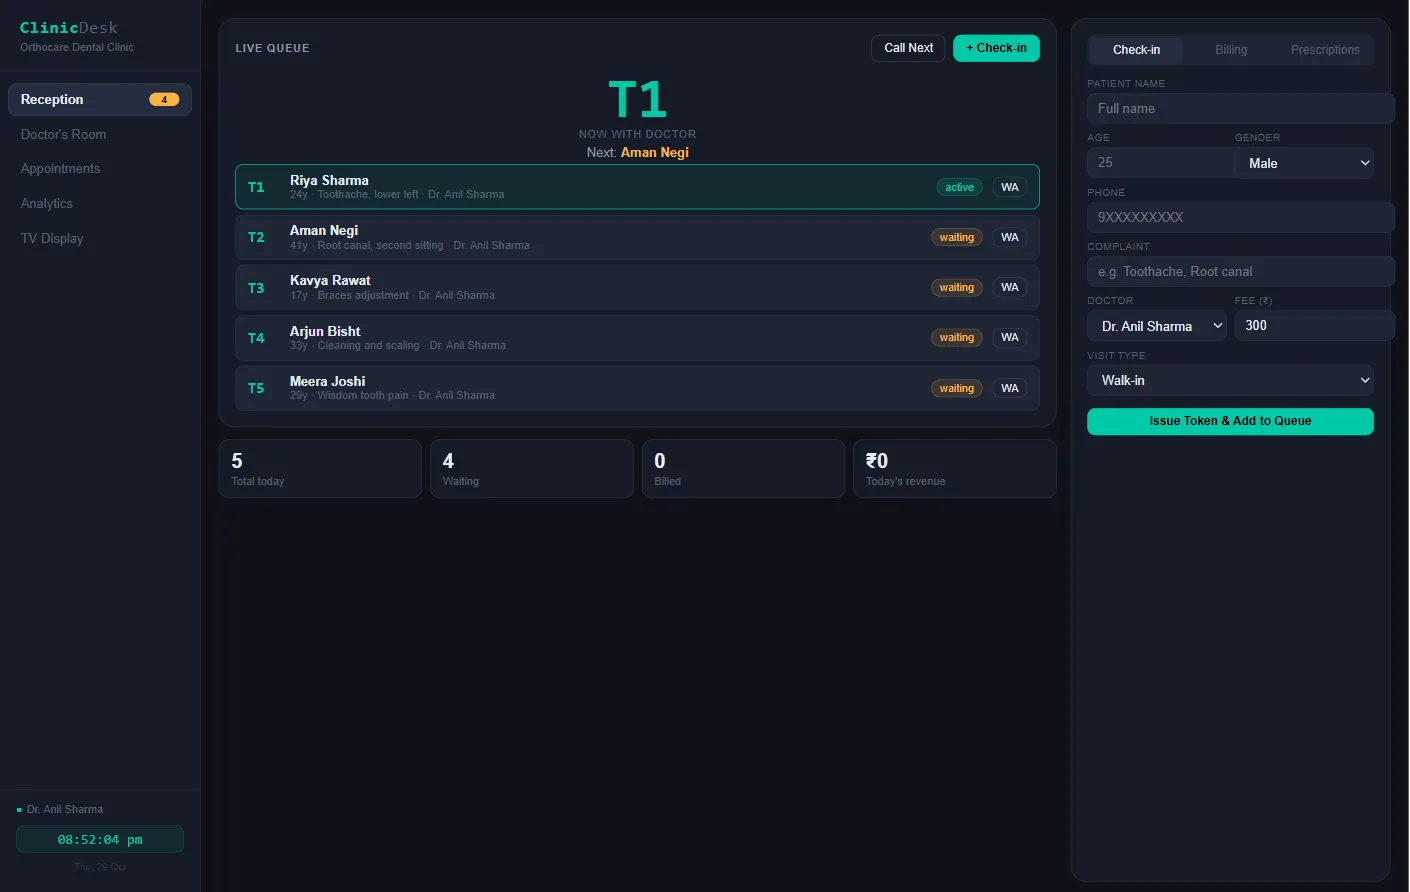Click the clock display in sidebar

click(x=100, y=839)
